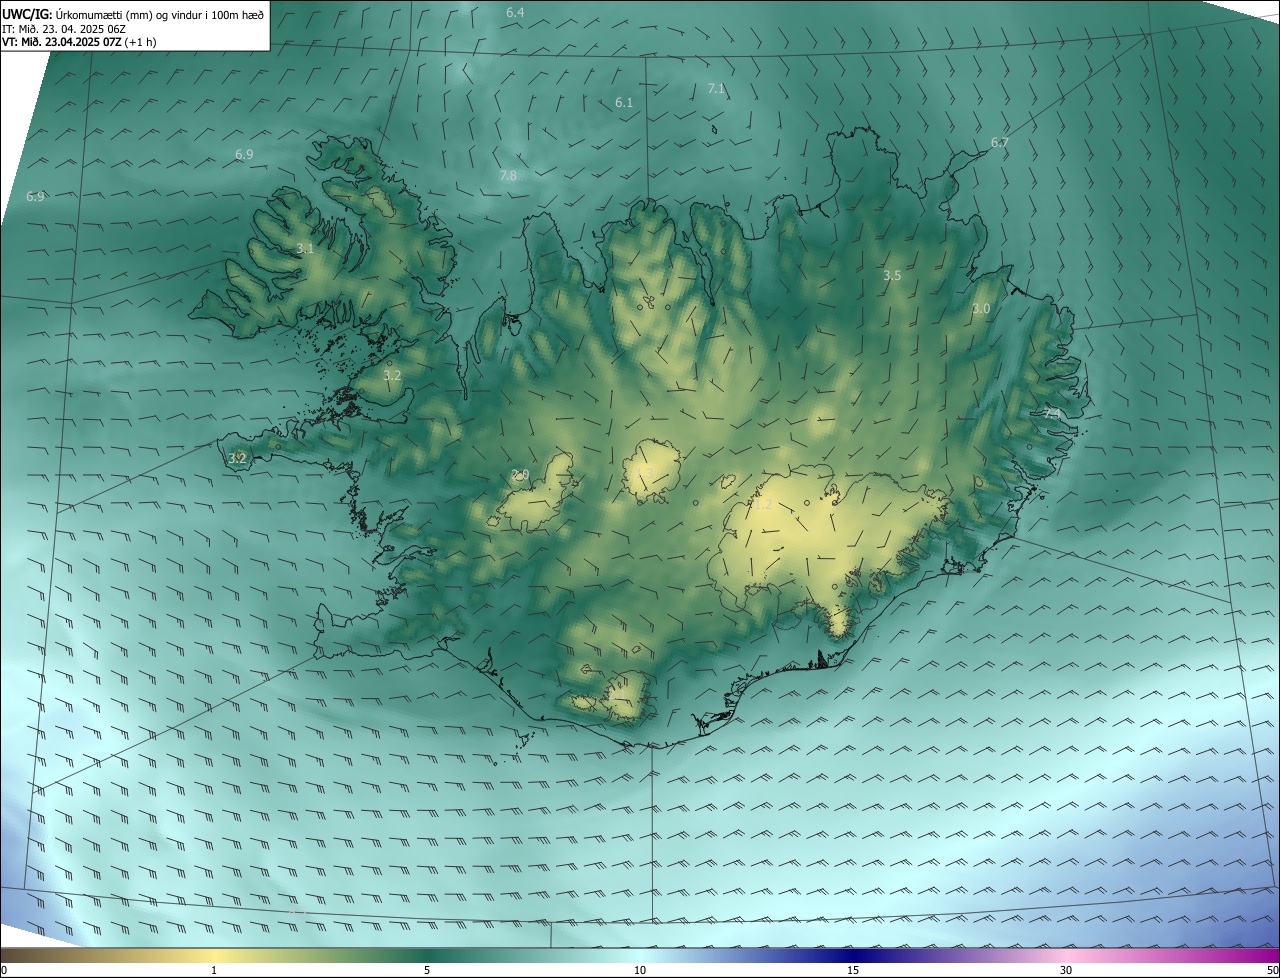Click the 7.1 value label on the map
Viewport: 1280px width, 978px height.
tap(716, 89)
